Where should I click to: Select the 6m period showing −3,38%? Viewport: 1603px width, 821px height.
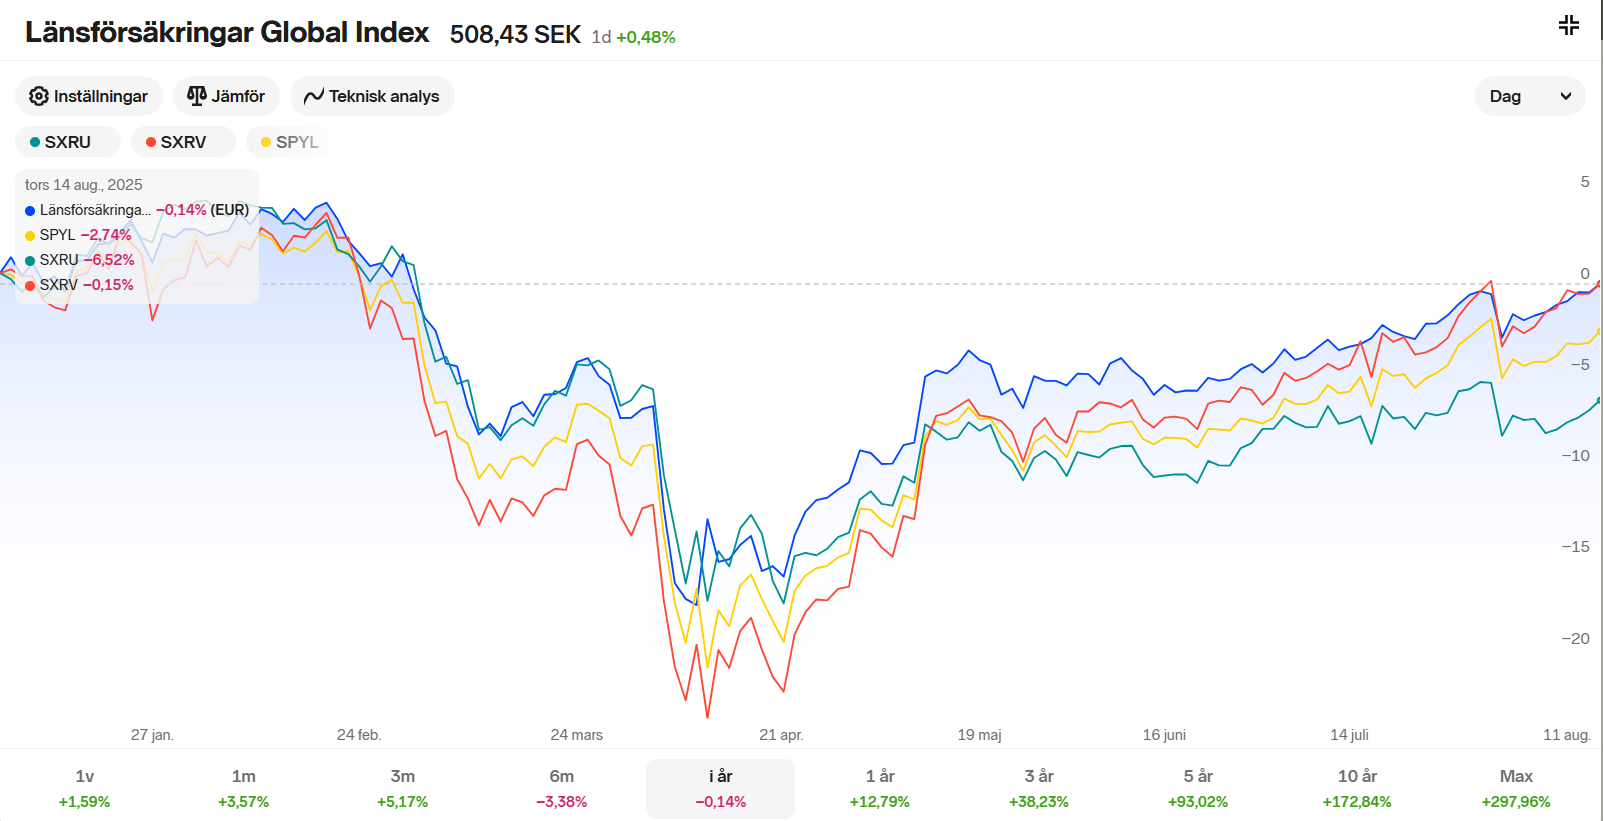click(561, 788)
